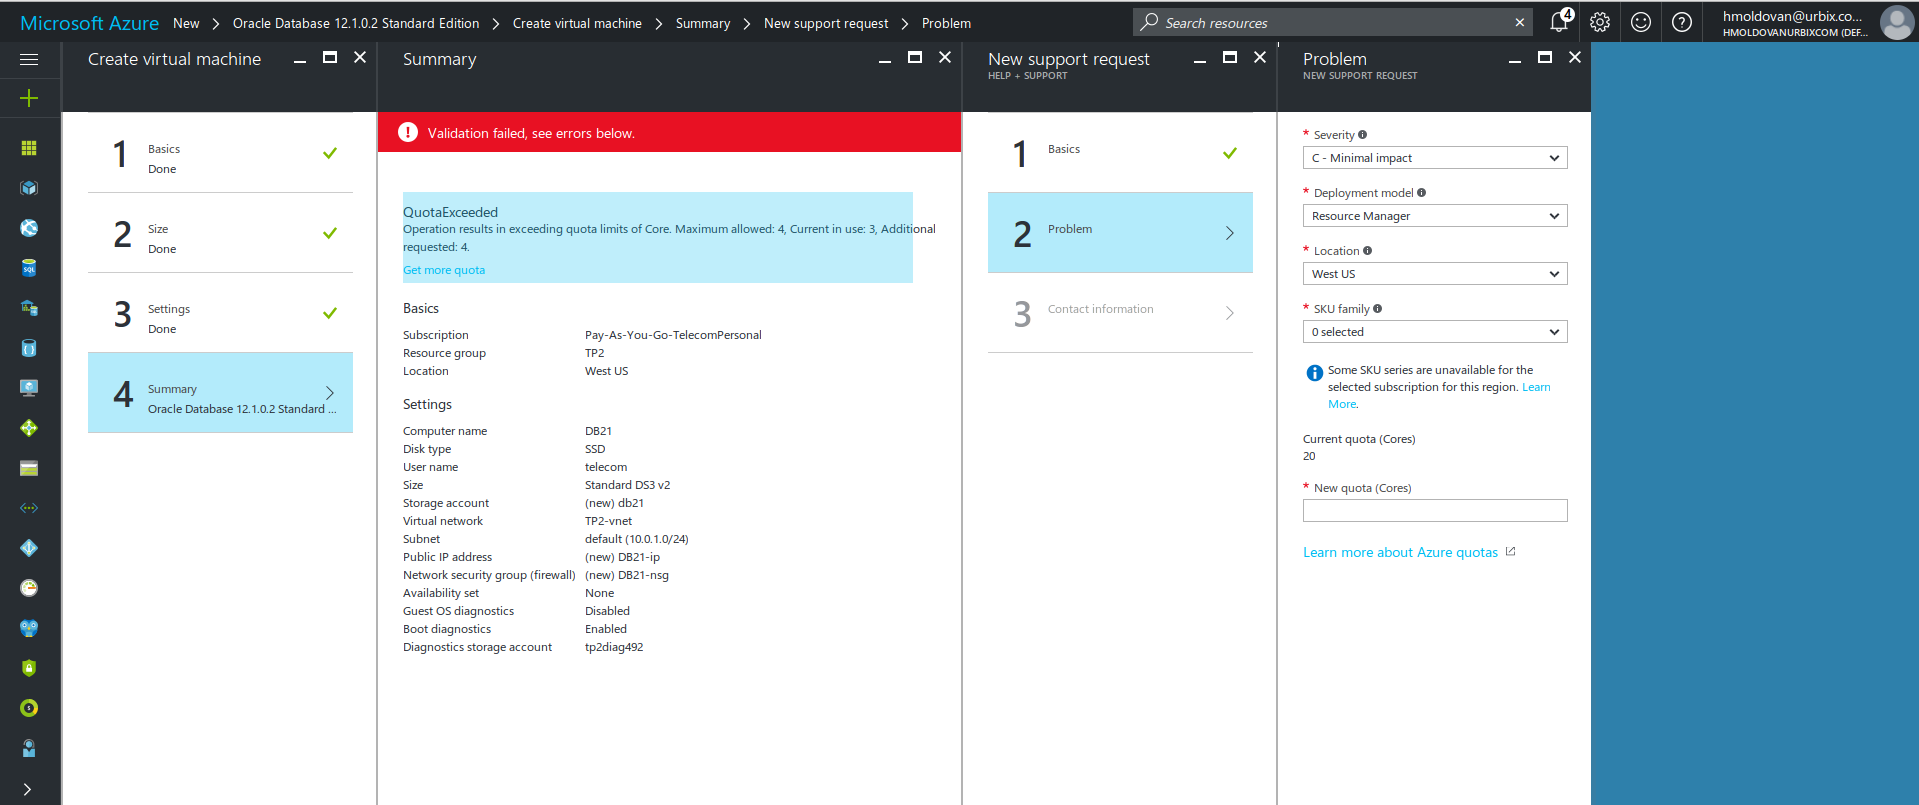This screenshot has height=805, width=1919.
Task: Click the Current quota value 20
Action: (1309, 456)
